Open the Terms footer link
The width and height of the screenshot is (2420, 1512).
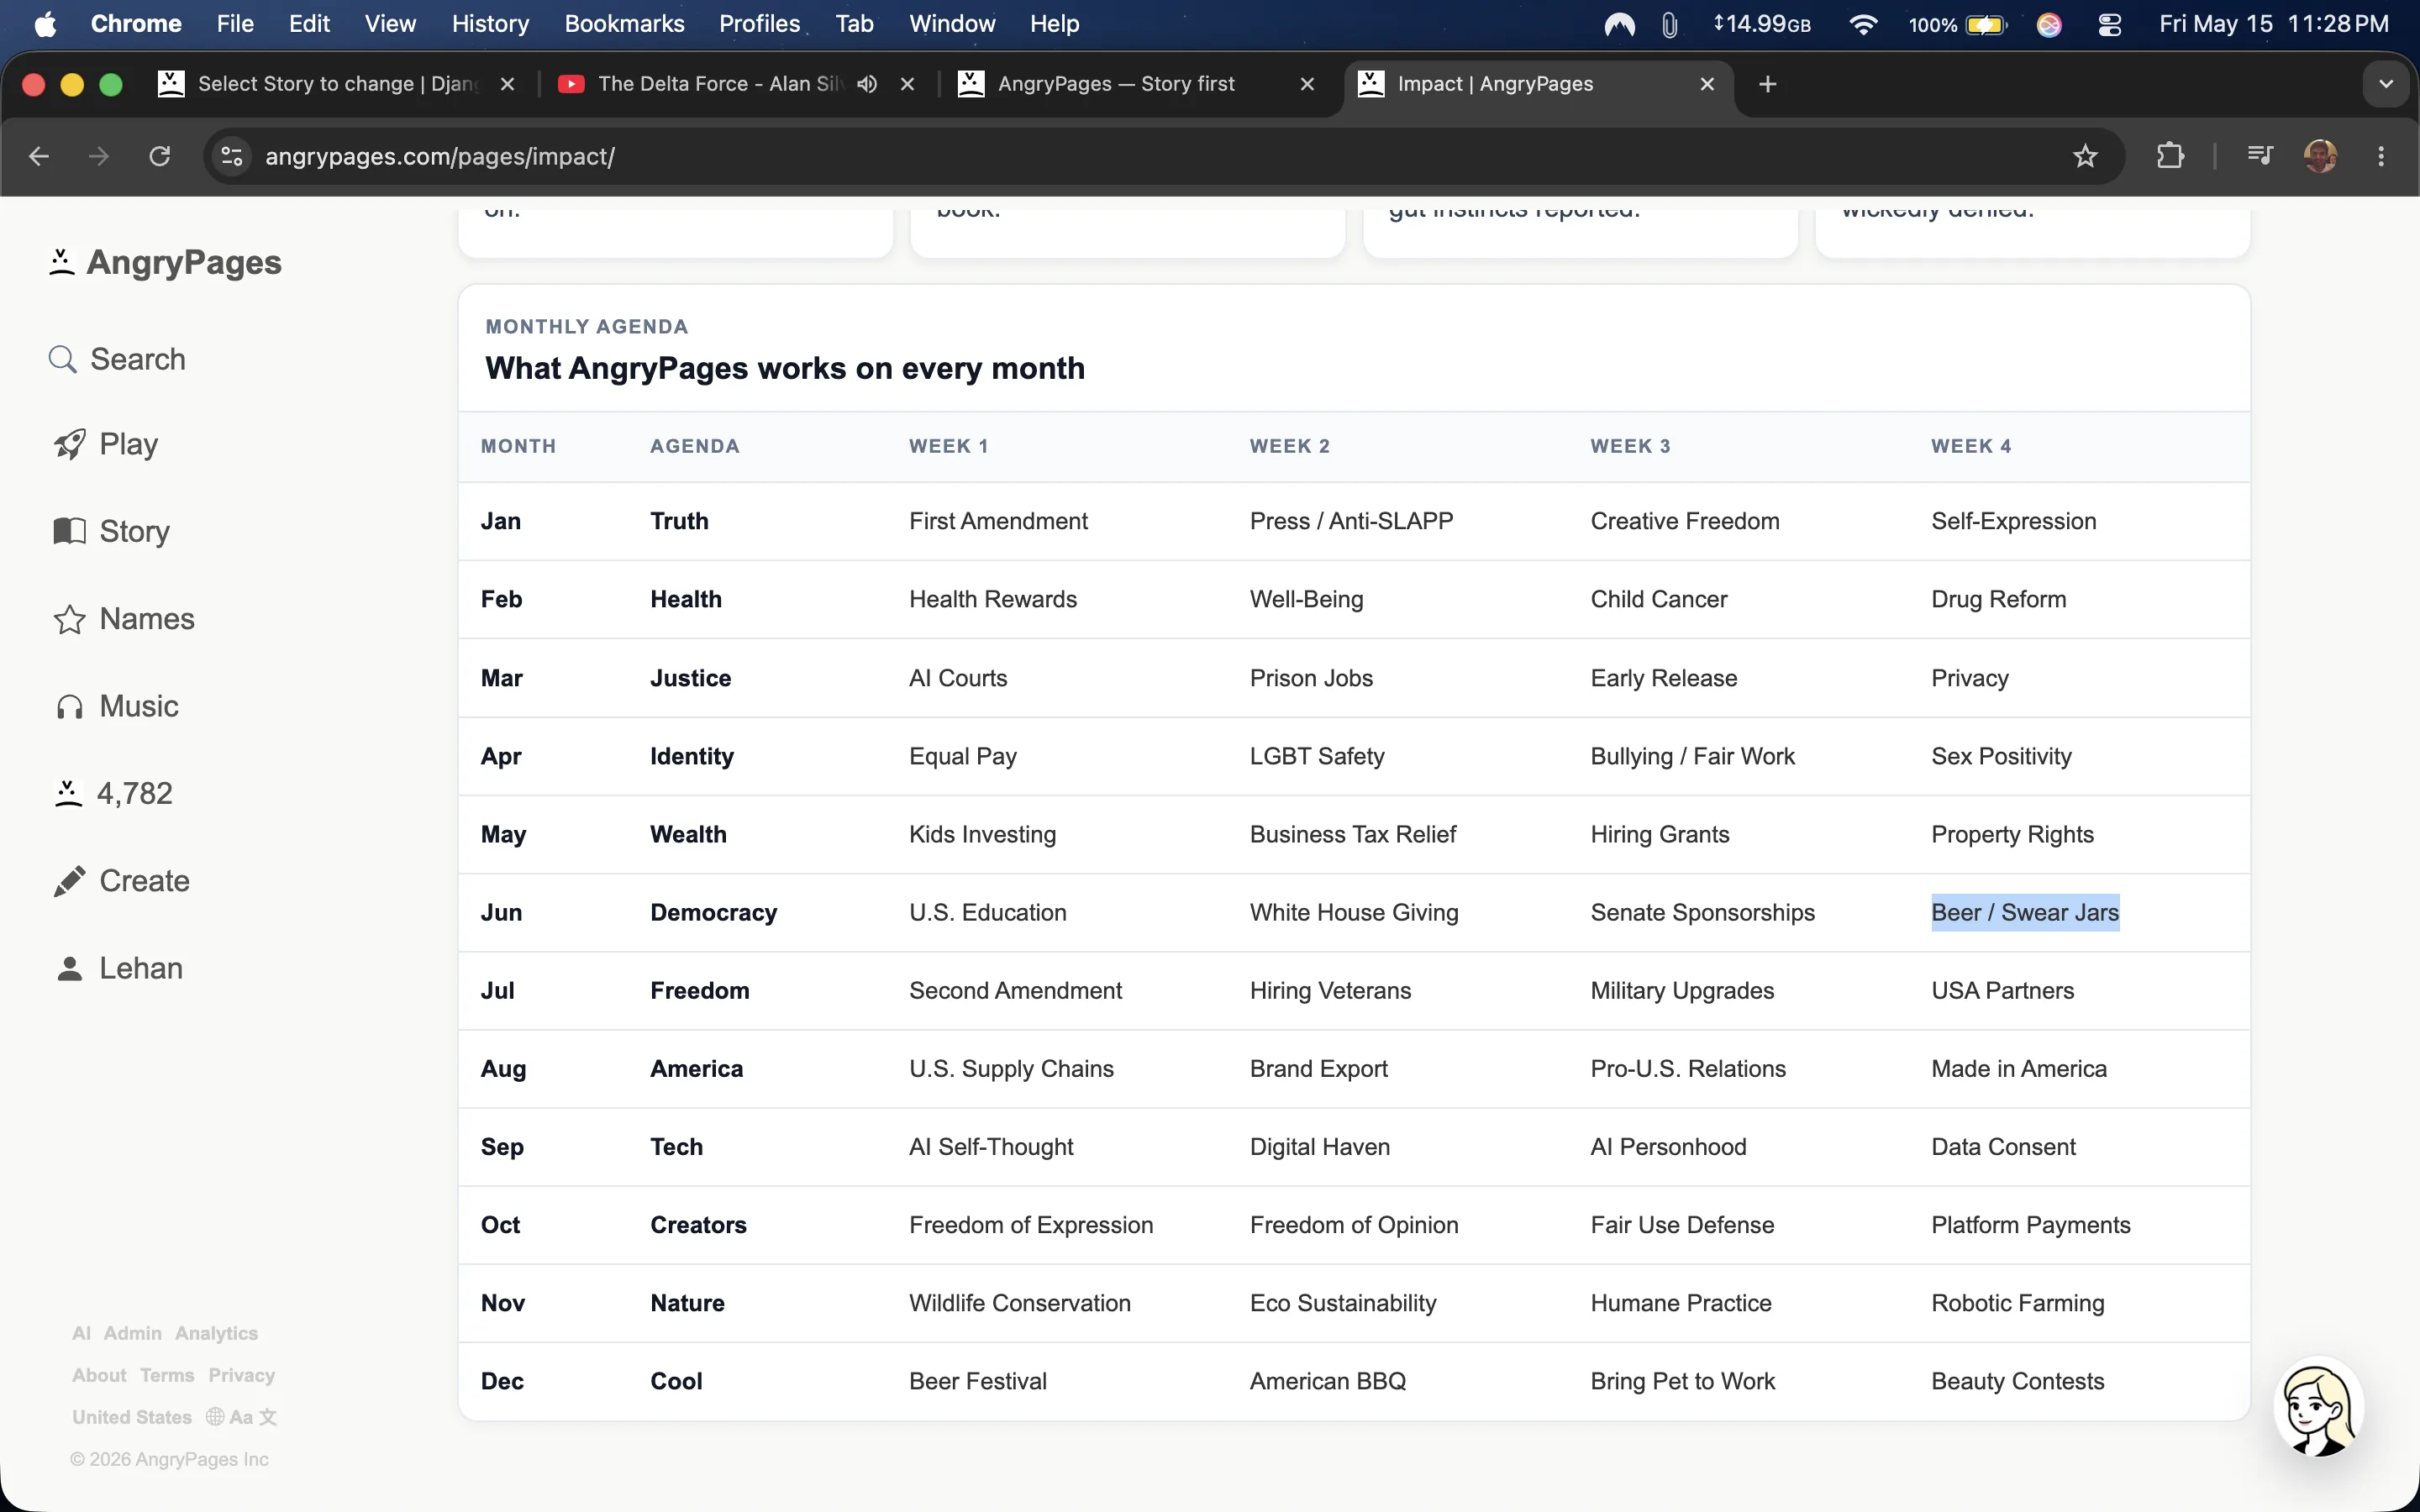coord(167,1375)
